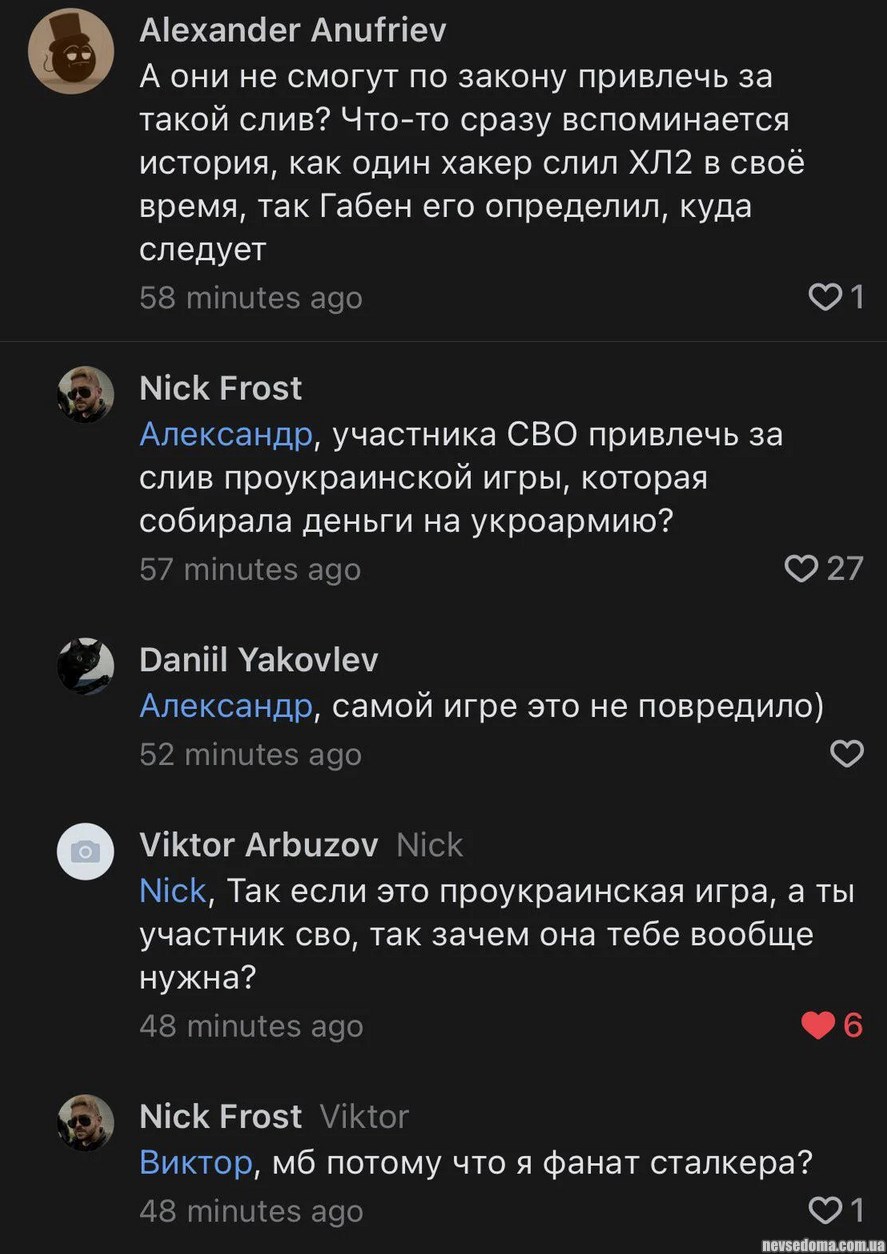Click the Виктор mention in last reply

(x=196, y=1162)
